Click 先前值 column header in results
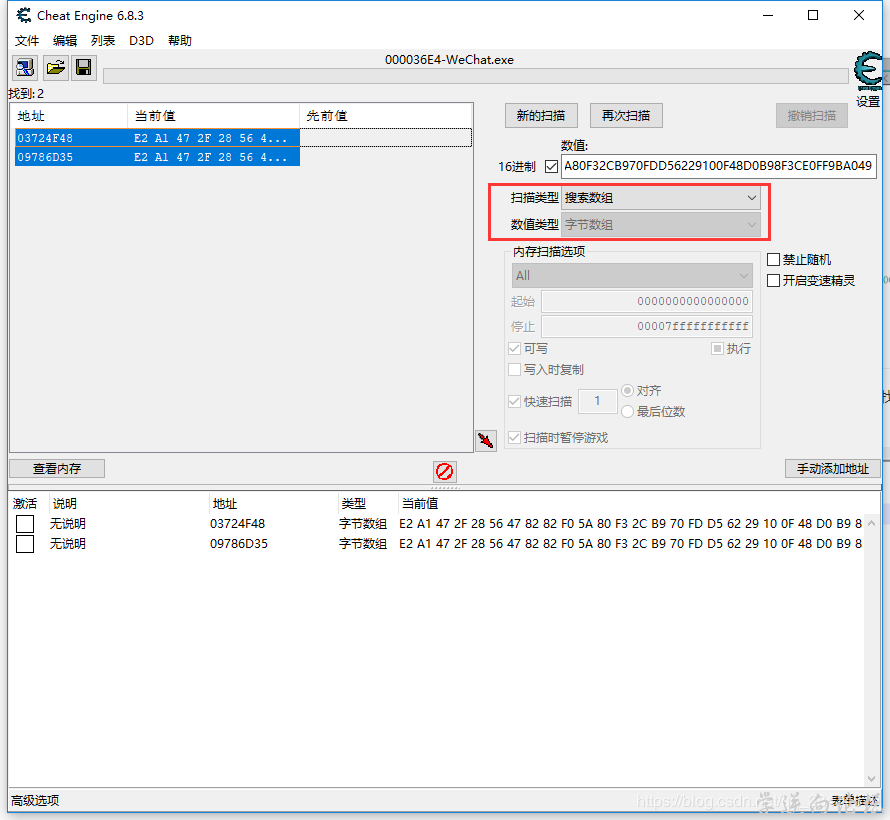 pos(386,116)
